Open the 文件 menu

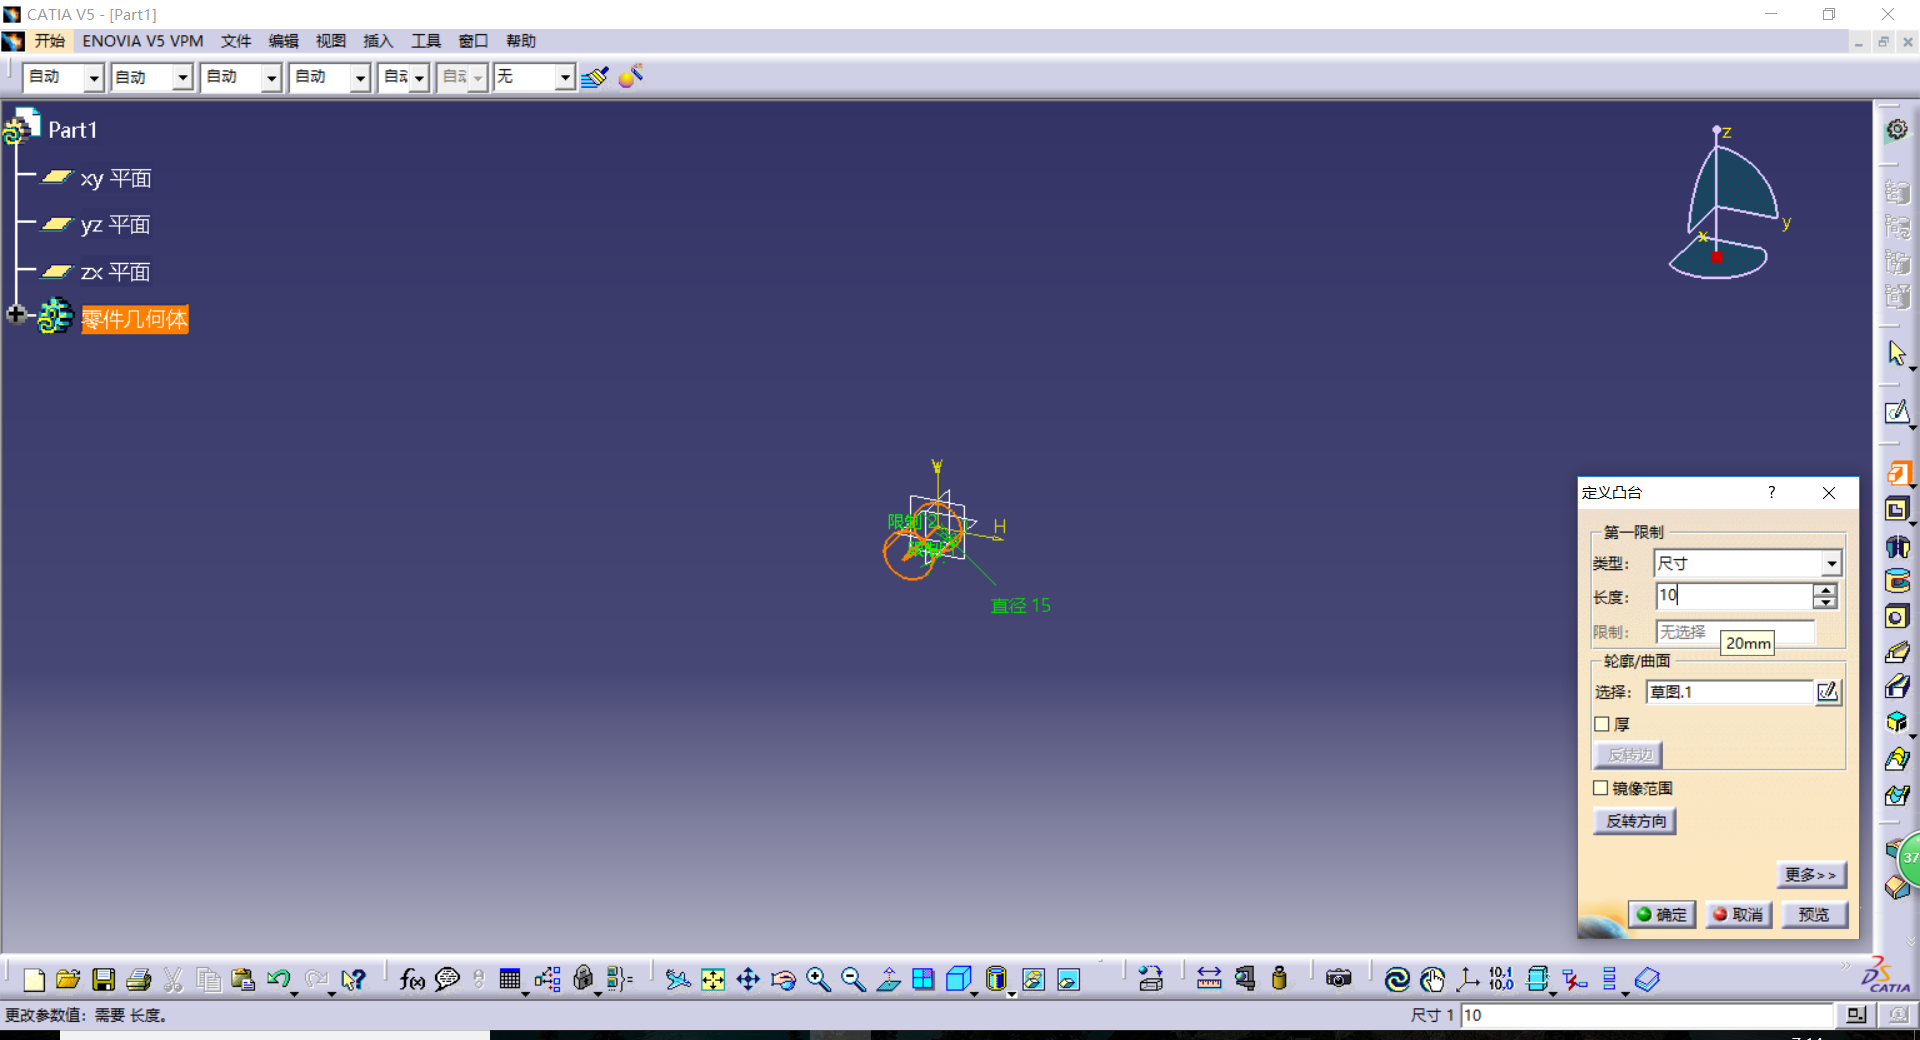point(236,41)
